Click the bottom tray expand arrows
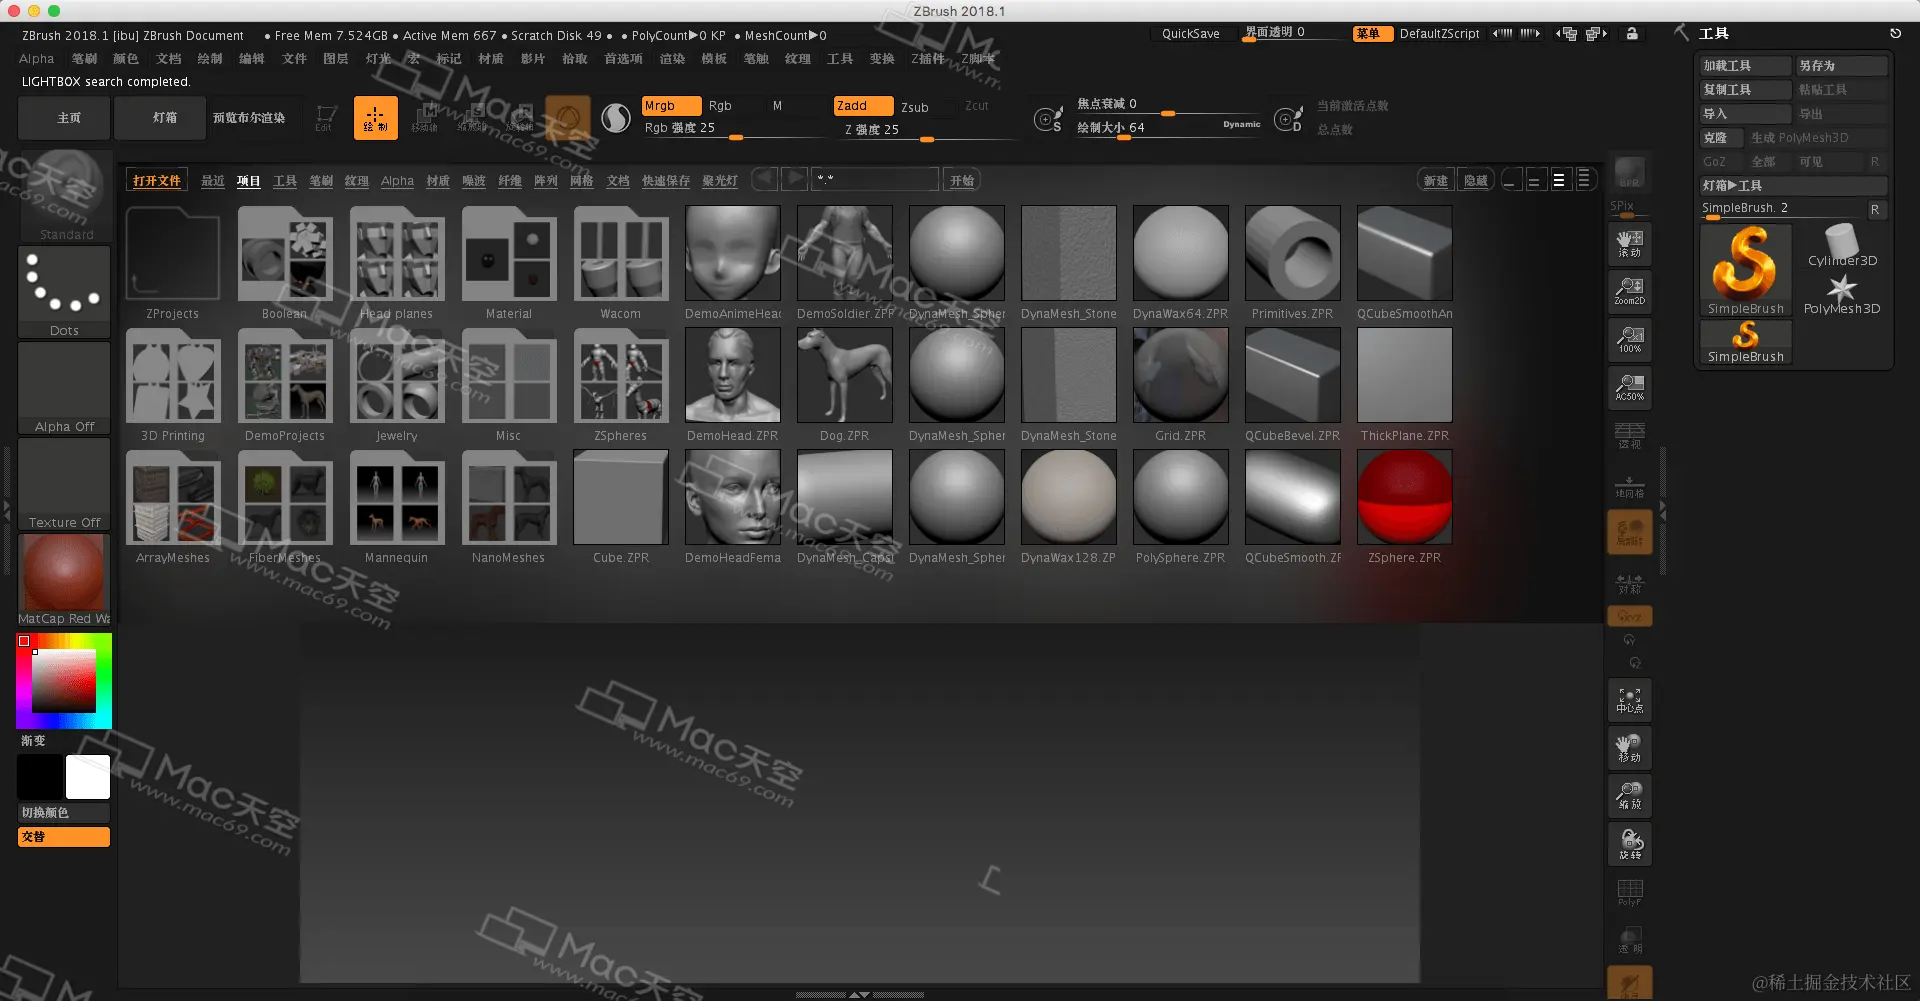 click(x=859, y=995)
